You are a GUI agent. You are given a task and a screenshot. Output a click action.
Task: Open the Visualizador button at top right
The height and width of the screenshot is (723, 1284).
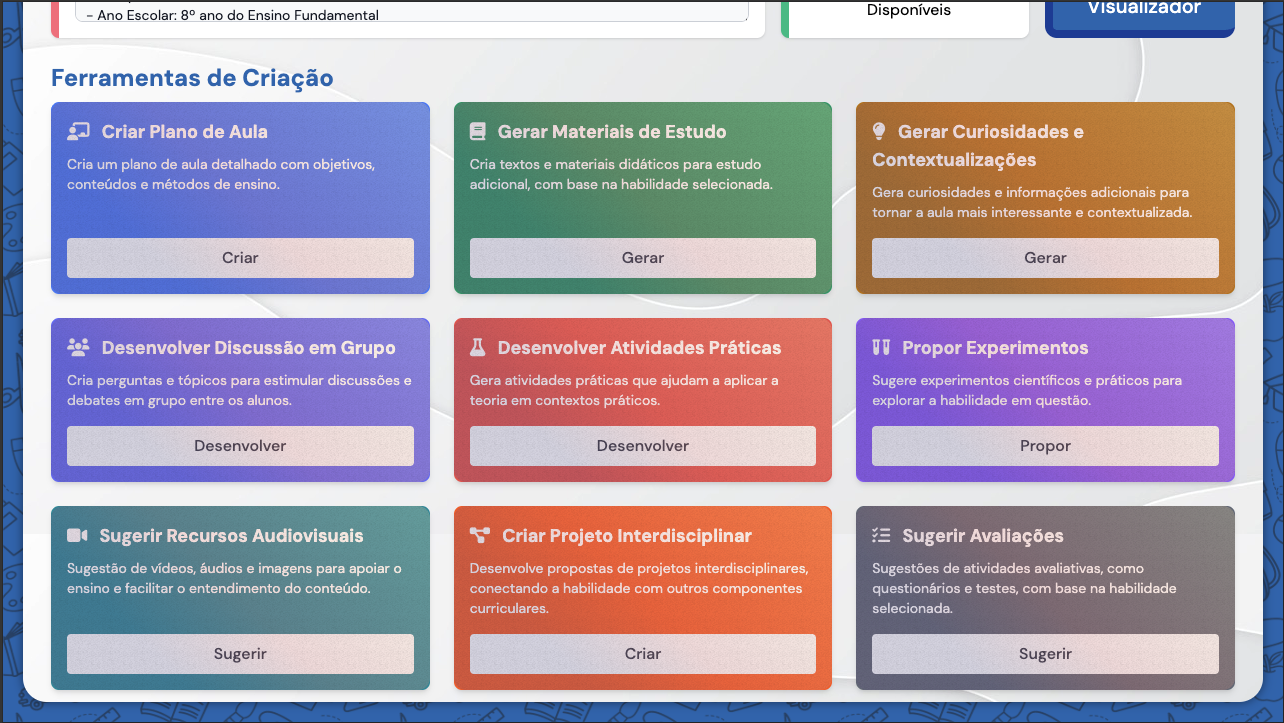pyautogui.click(x=1139, y=12)
